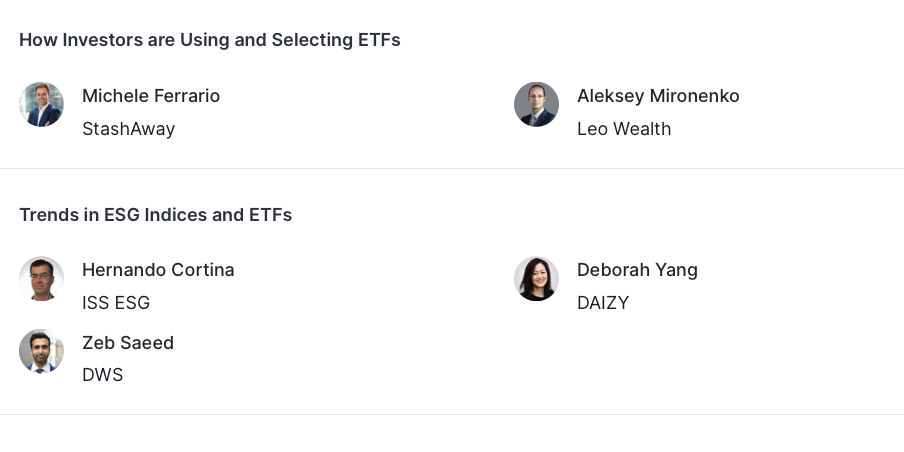Open the 'How Investors are Using and Selecting ETFs' session
Screen dimensions: 904x452
[209, 40]
